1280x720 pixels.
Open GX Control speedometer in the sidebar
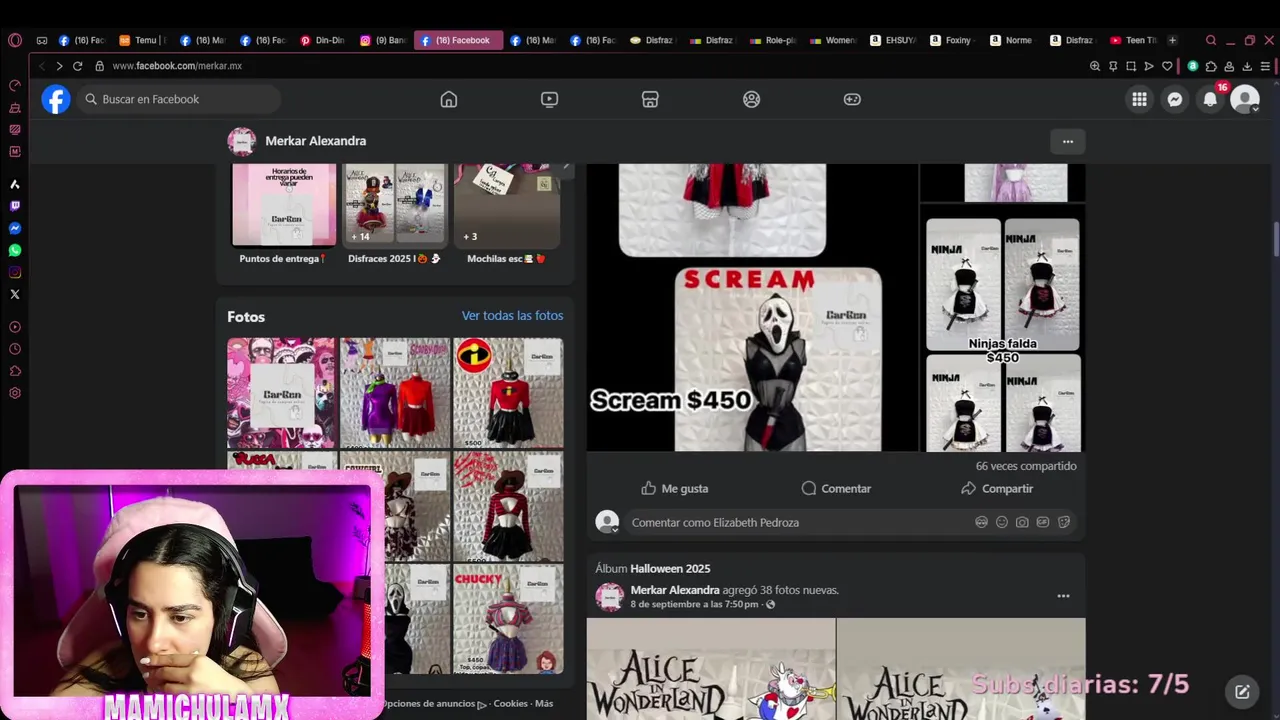14,85
